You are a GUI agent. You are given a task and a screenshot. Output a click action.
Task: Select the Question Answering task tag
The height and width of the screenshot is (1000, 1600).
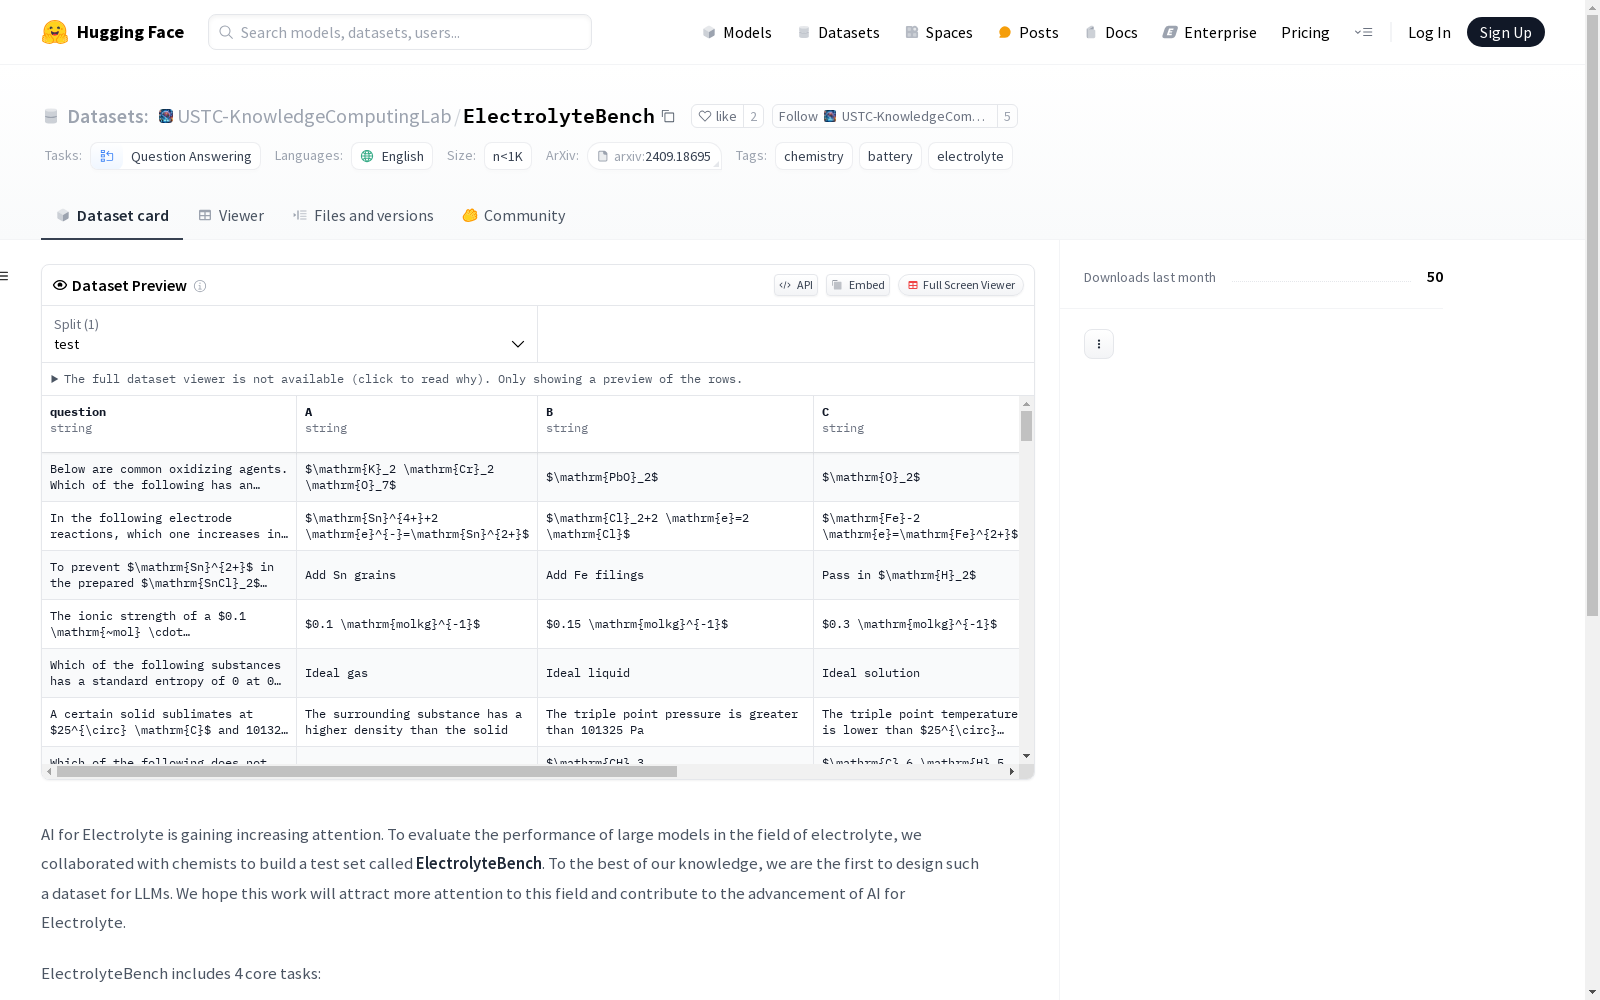[x=175, y=156]
